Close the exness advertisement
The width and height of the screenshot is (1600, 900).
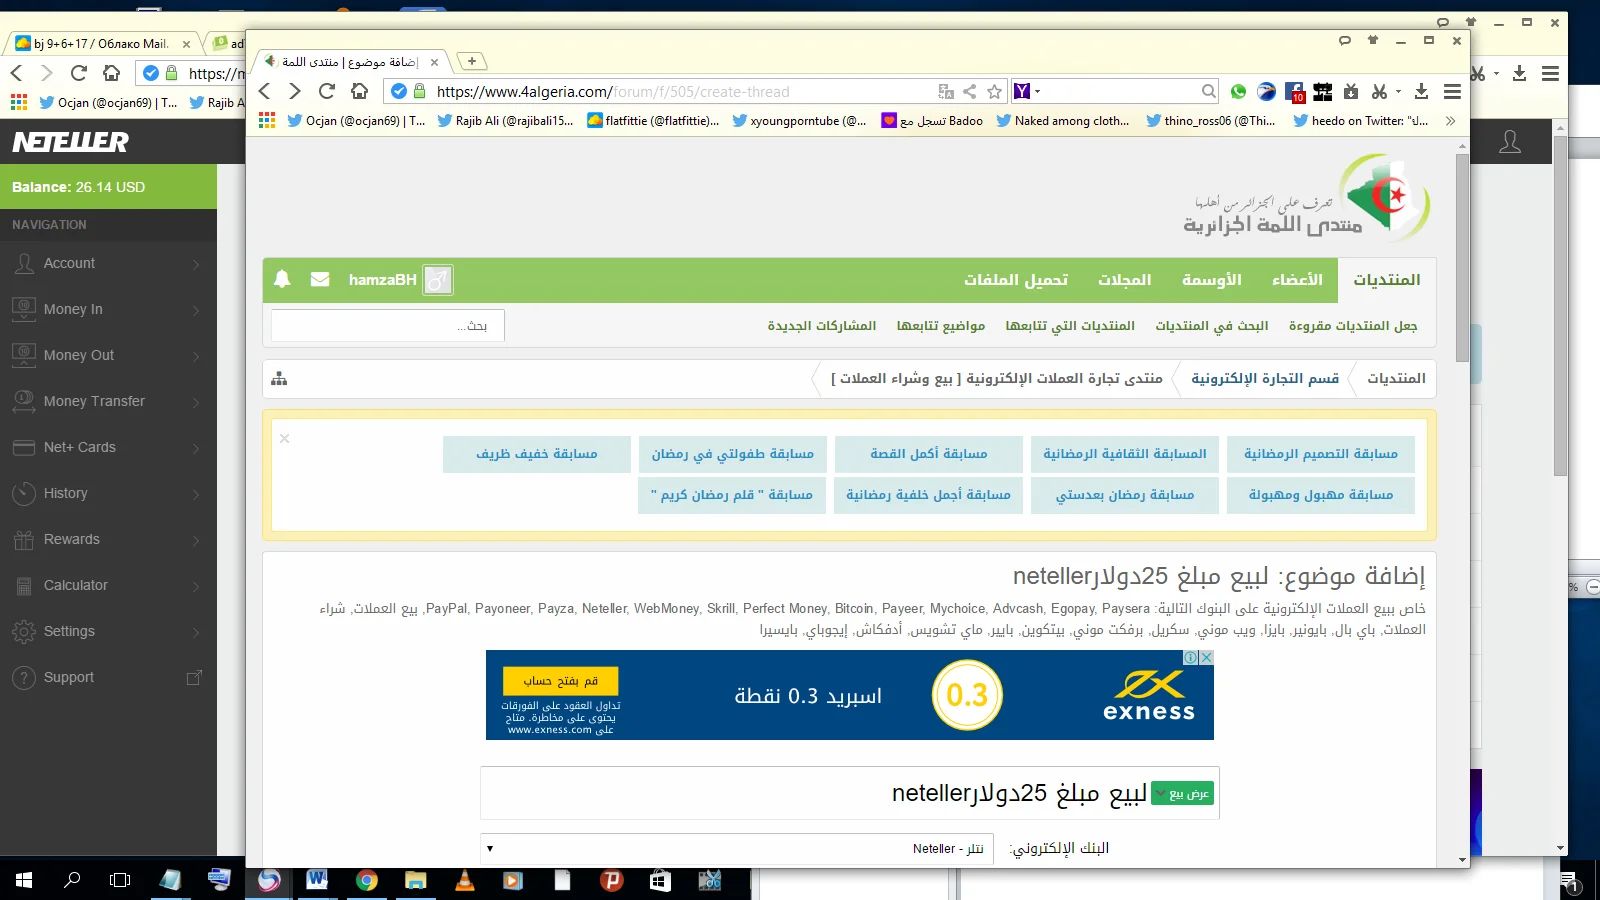pyautogui.click(x=1207, y=657)
